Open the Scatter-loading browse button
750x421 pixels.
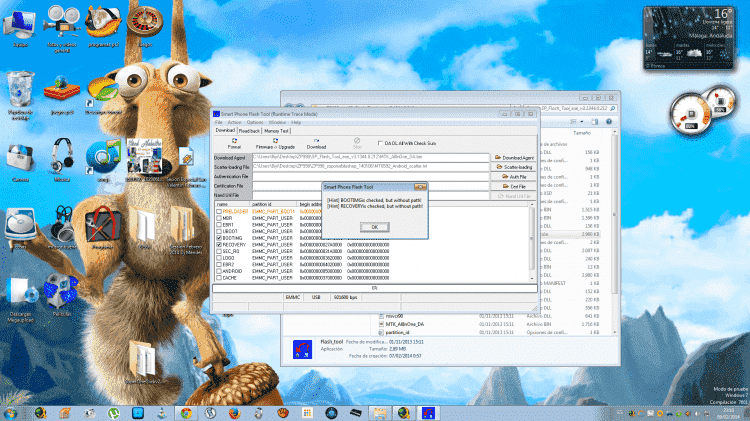(514, 167)
